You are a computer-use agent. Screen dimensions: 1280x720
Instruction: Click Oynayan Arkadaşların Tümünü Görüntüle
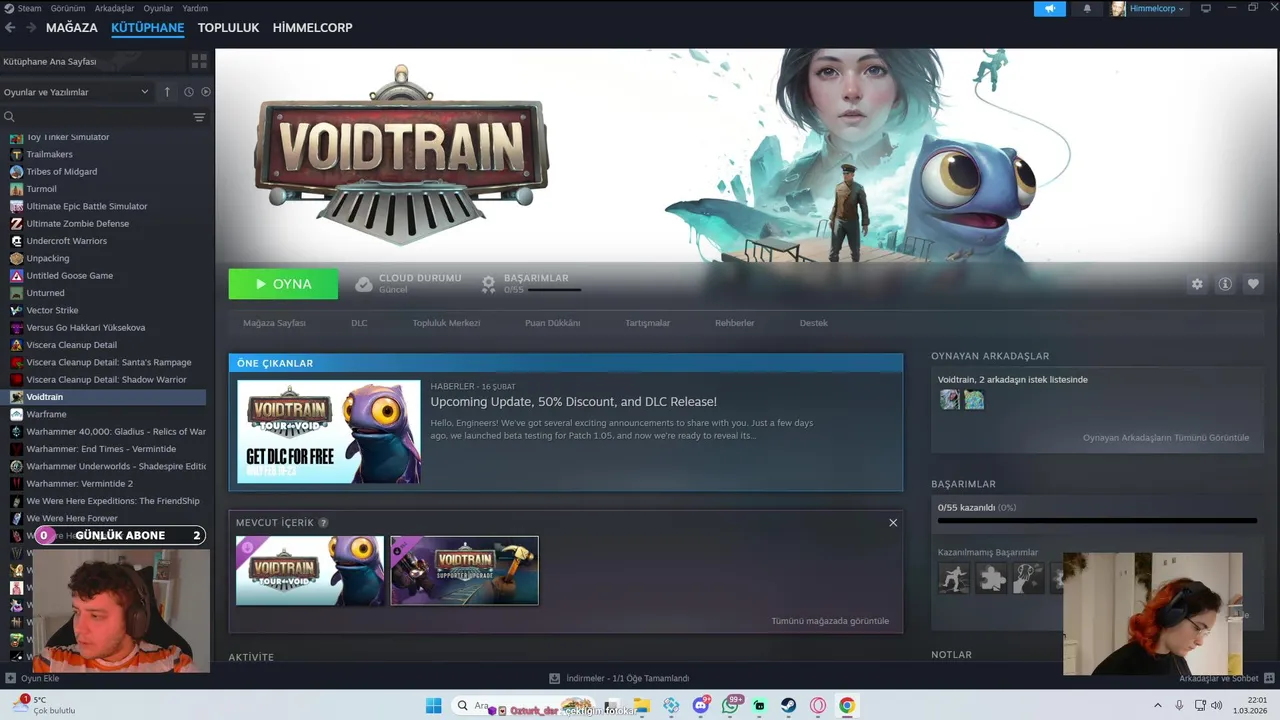coord(1166,438)
